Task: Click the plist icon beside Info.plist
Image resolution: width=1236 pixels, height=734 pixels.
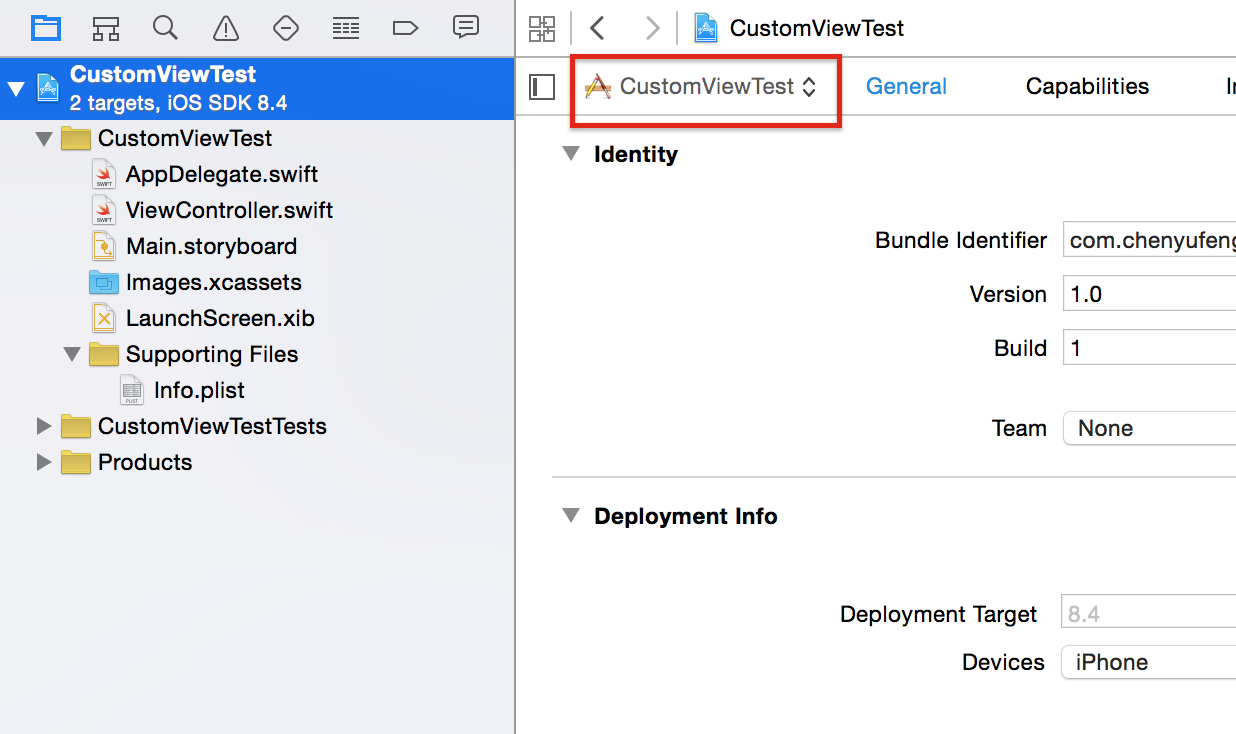Action: (x=132, y=390)
